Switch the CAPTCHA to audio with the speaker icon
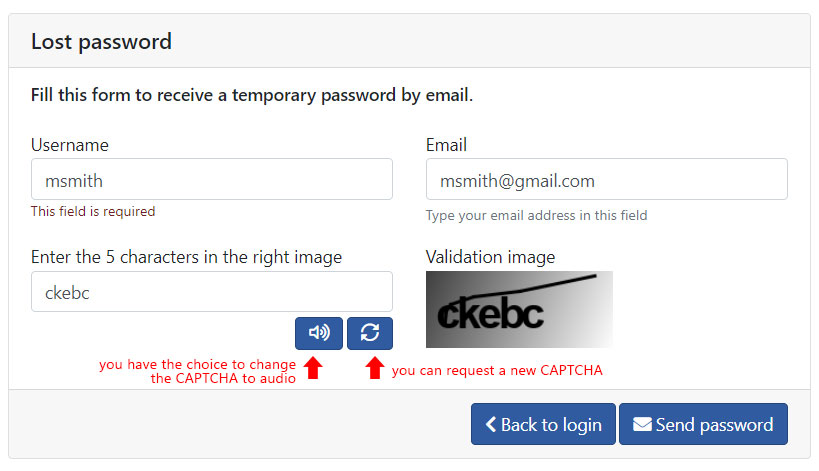This screenshot has height=471, width=819. pyautogui.click(x=319, y=333)
